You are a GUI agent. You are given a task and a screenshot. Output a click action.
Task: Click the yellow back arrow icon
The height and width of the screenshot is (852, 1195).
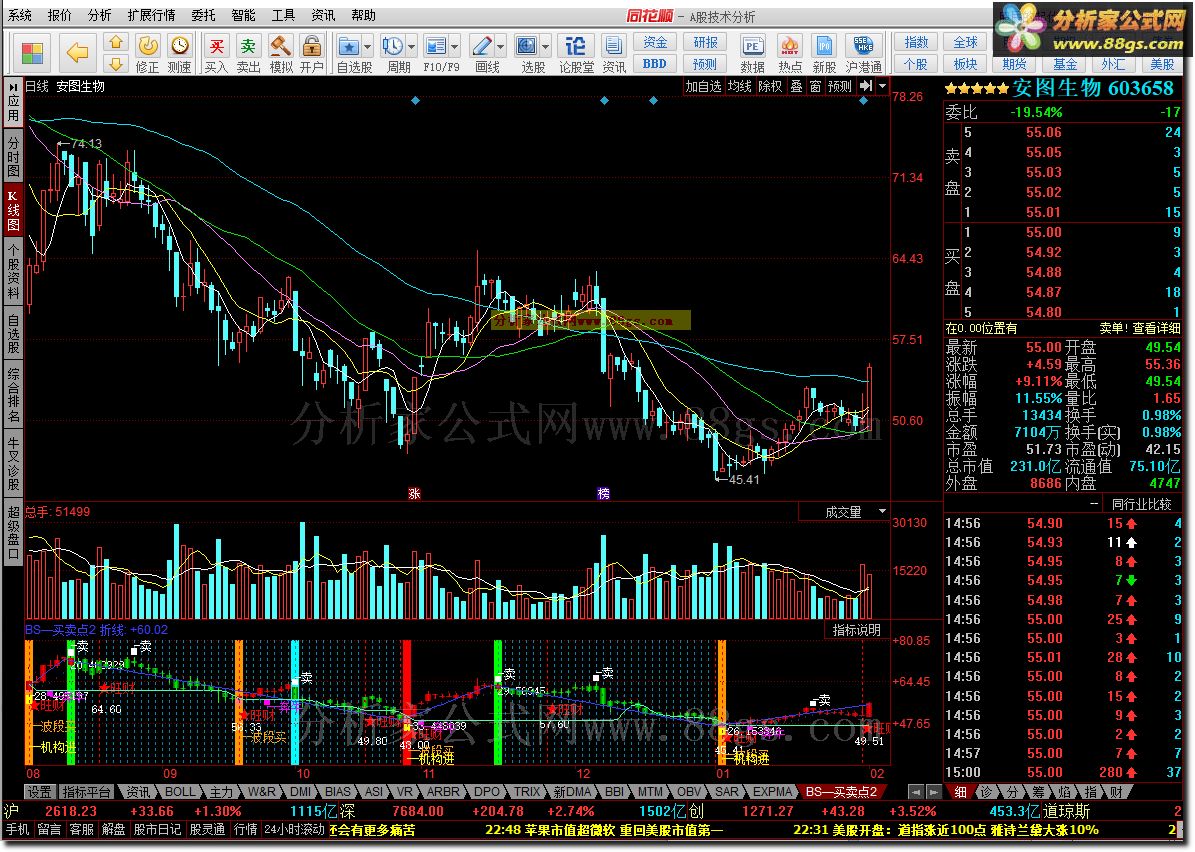pos(77,53)
